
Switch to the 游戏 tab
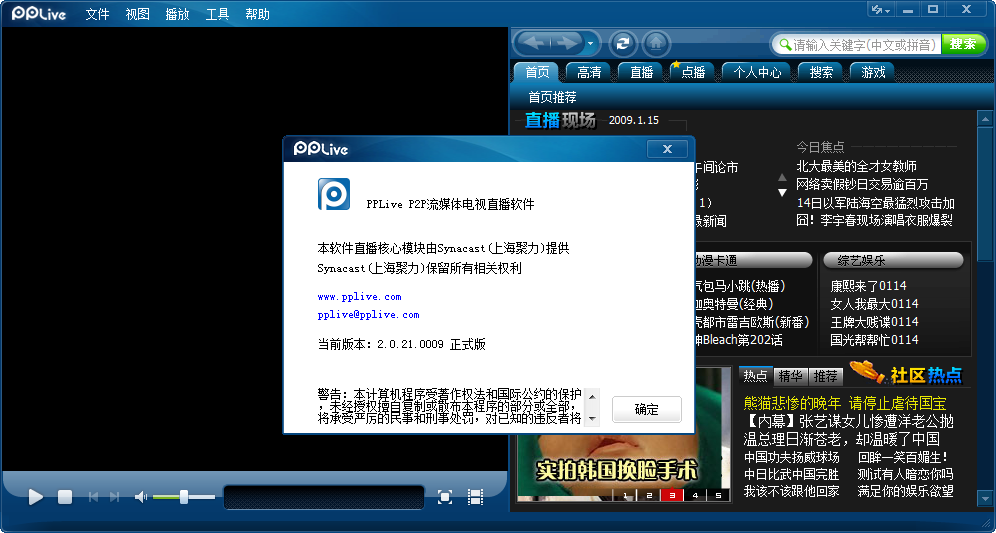pos(873,72)
